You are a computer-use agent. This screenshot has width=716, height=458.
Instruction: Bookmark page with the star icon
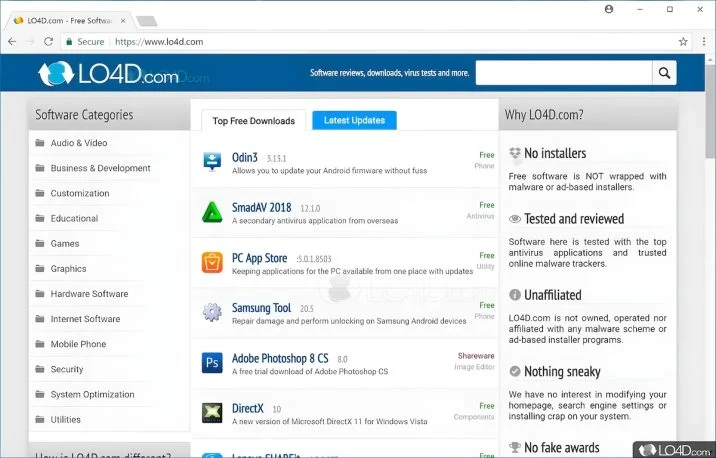683,42
